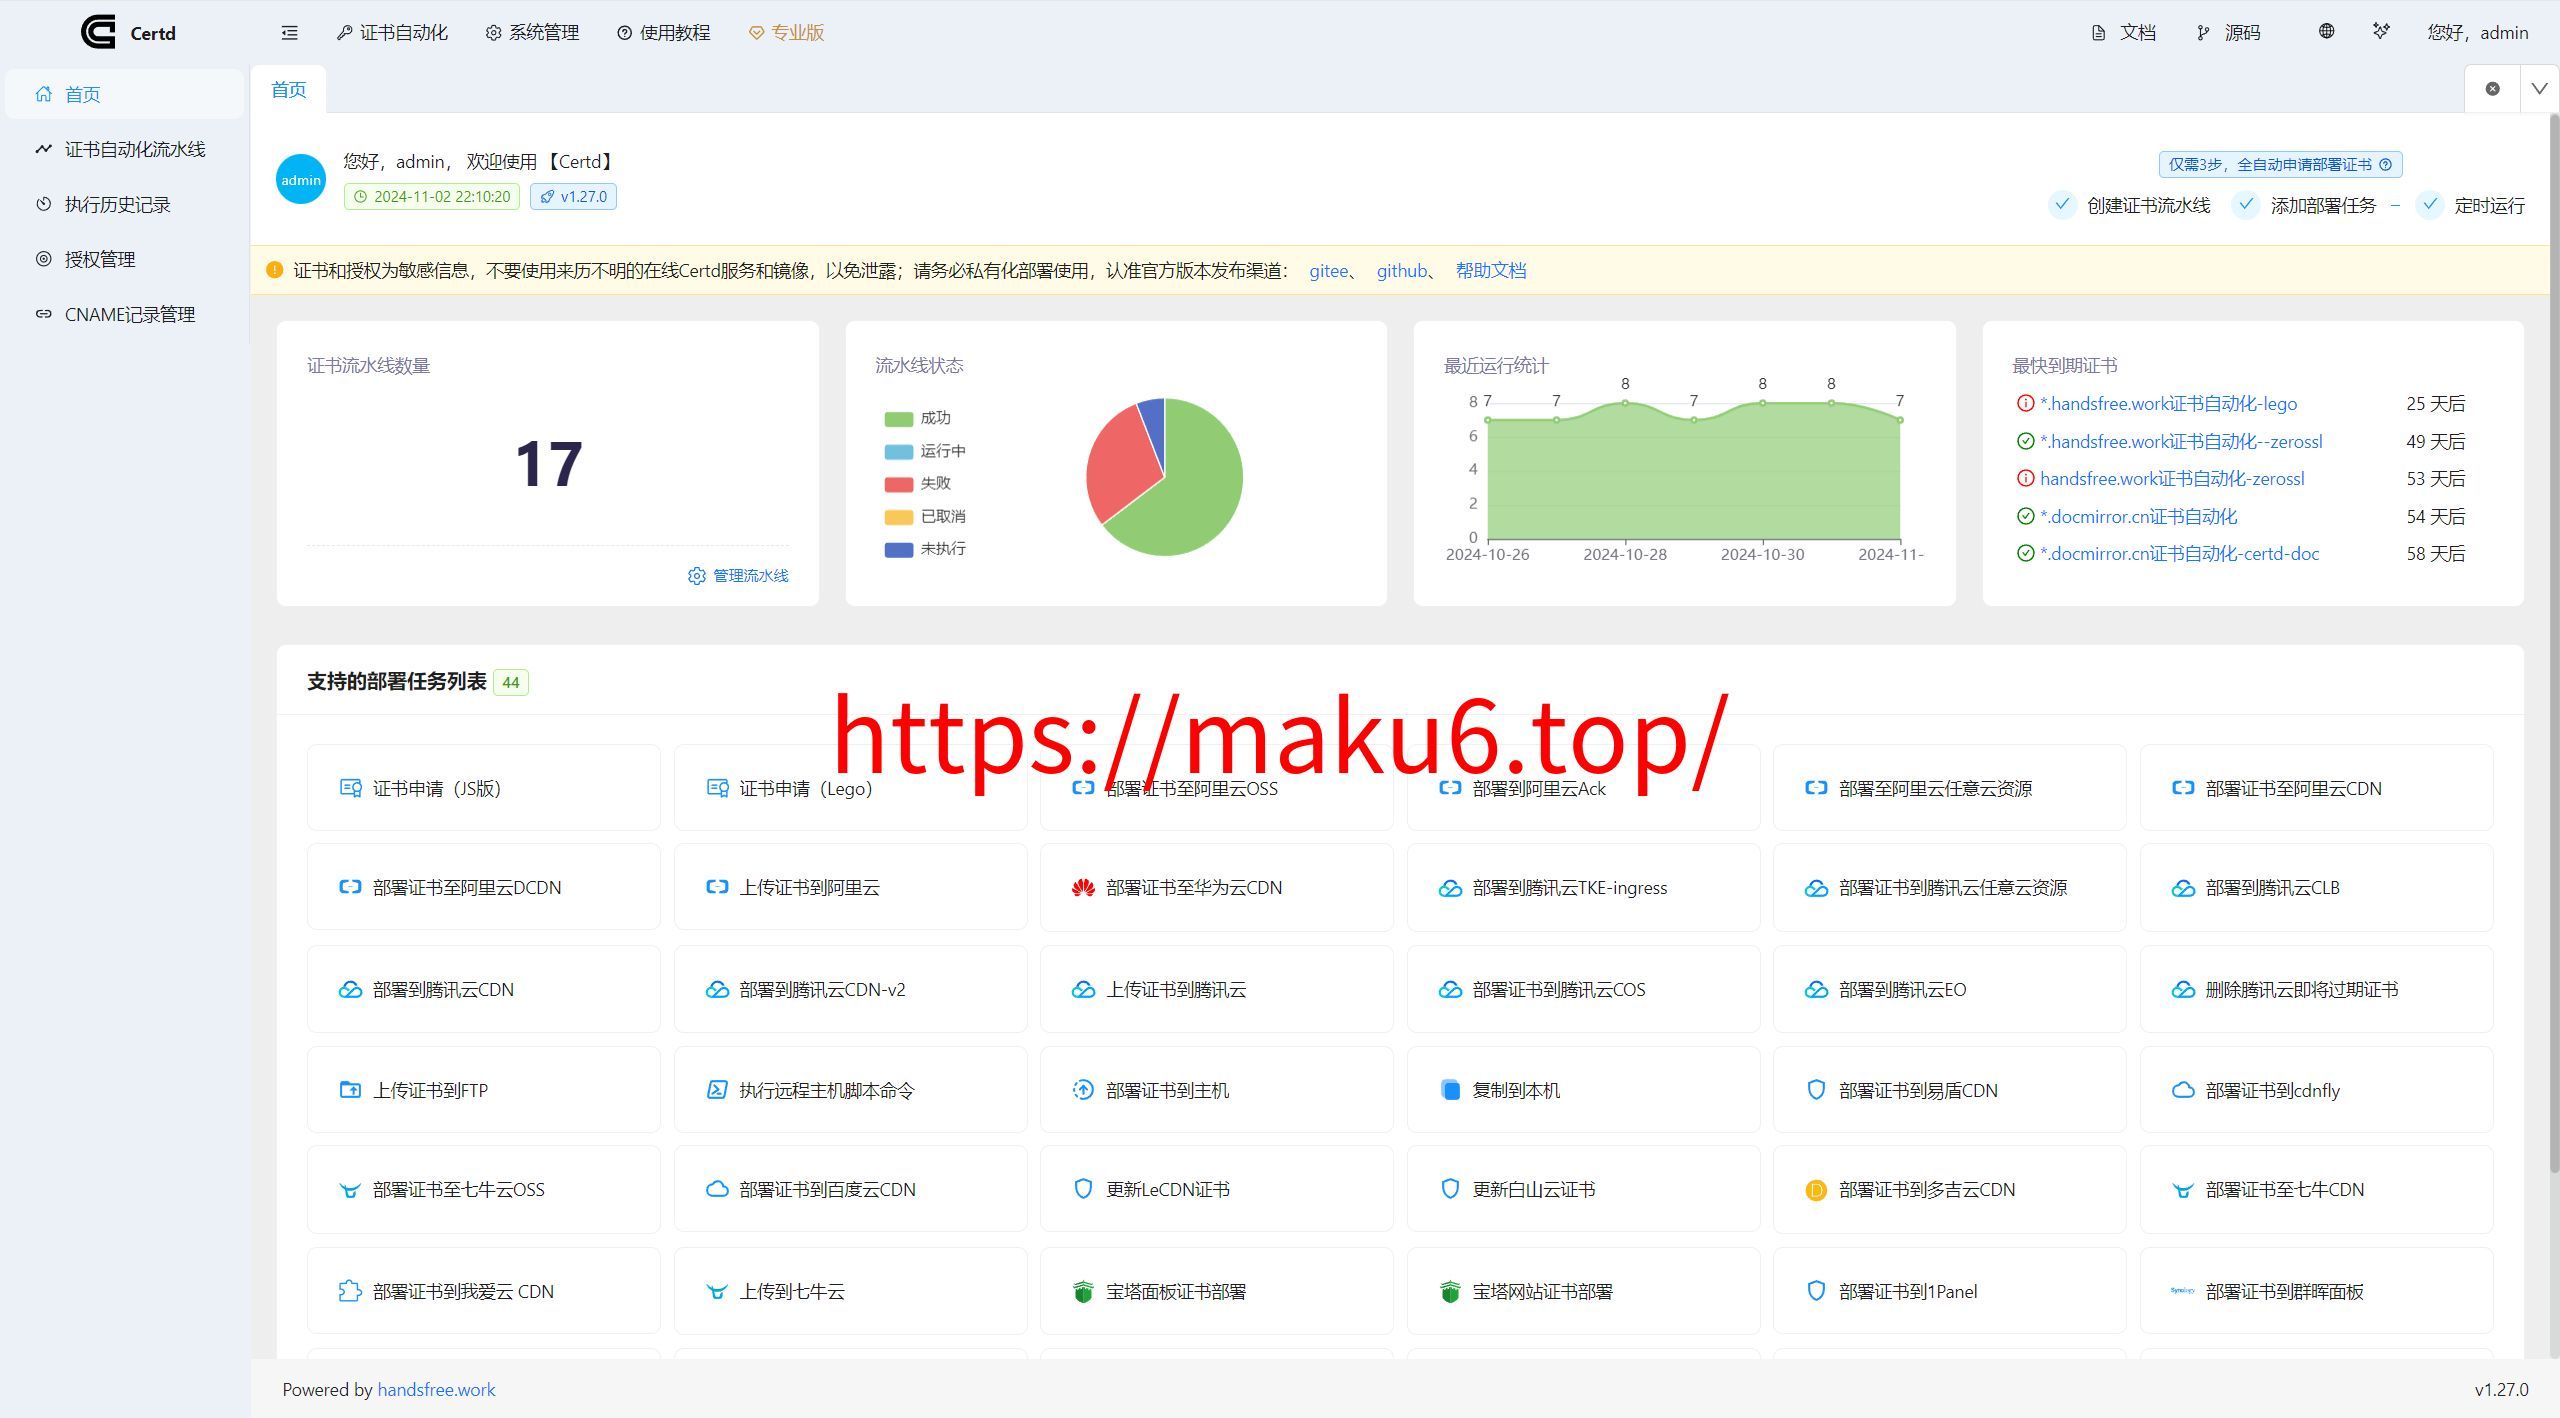The width and height of the screenshot is (2560, 1418).
Task: Click the green 成功 legend swatch
Action: 898,419
